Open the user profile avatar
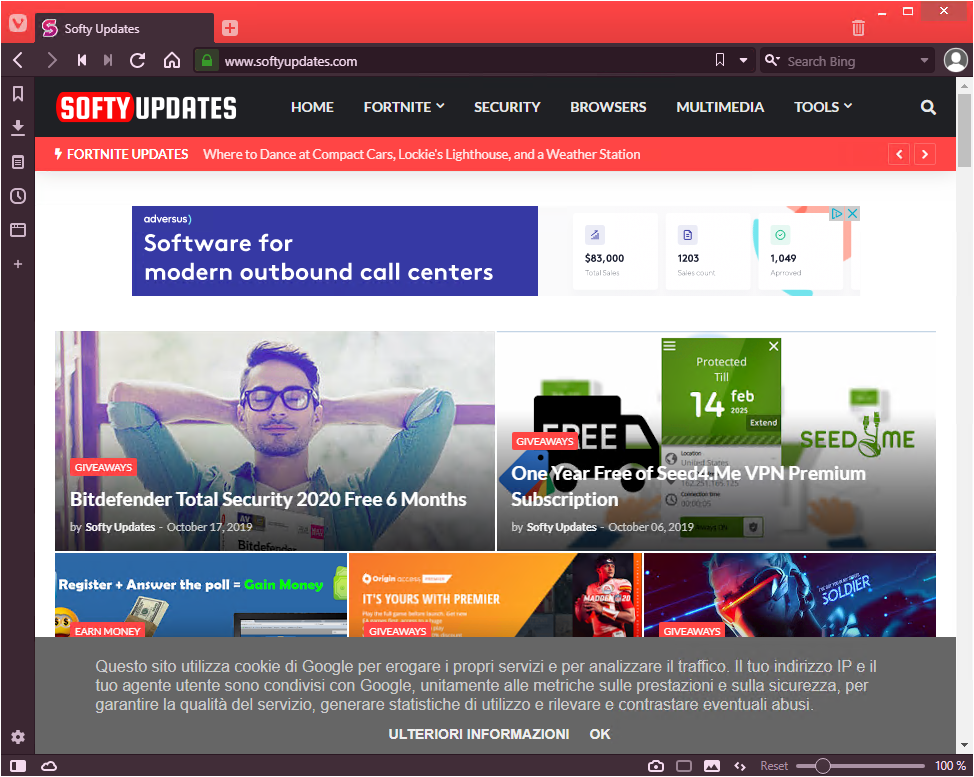Viewport: 974px width, 777px height. coord(955,60)
